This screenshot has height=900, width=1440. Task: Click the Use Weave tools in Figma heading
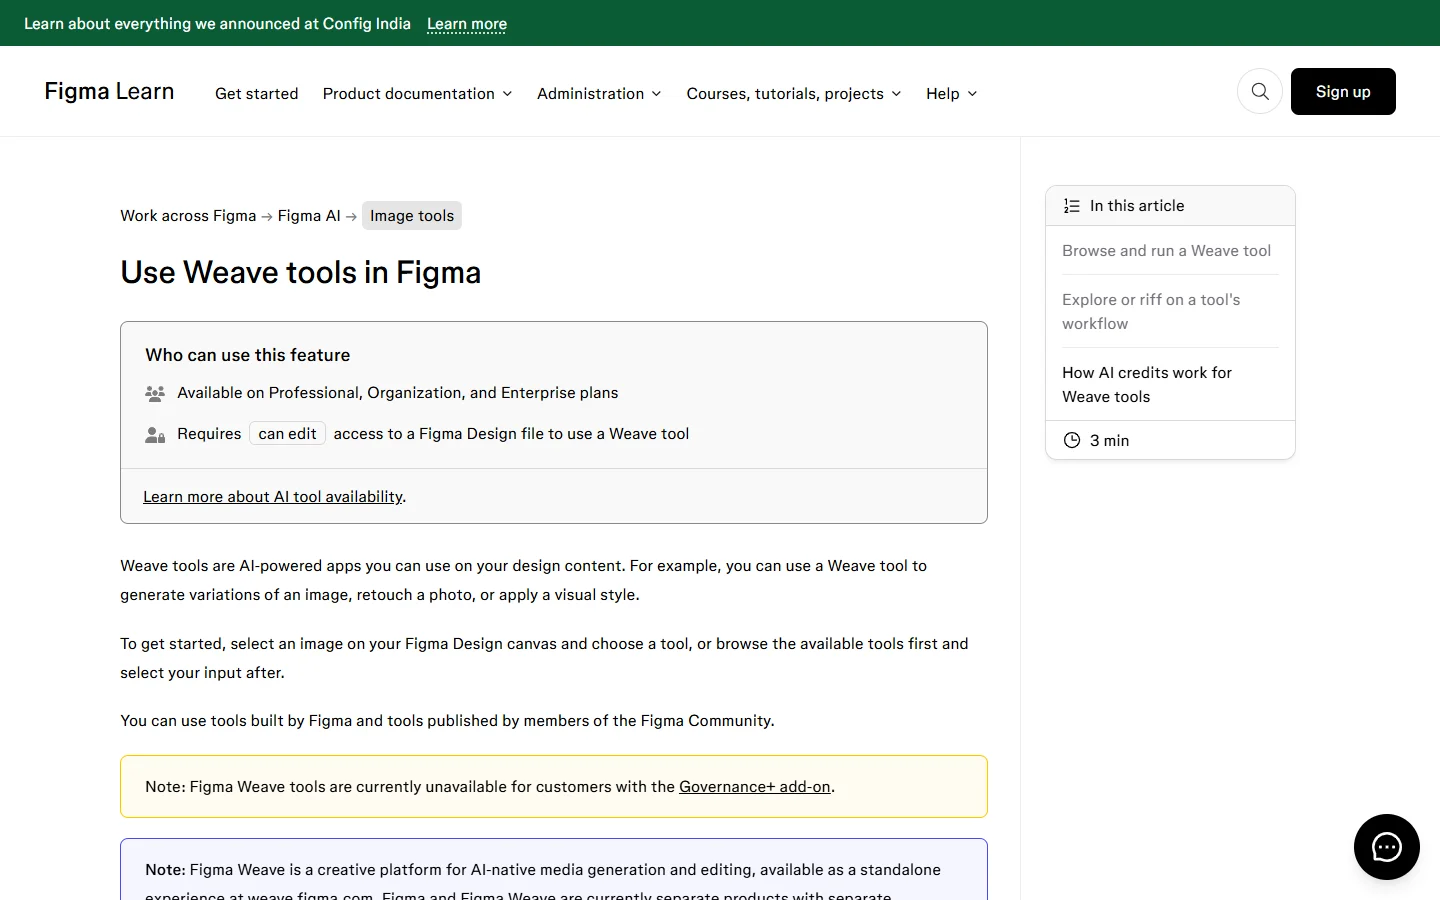301,273
